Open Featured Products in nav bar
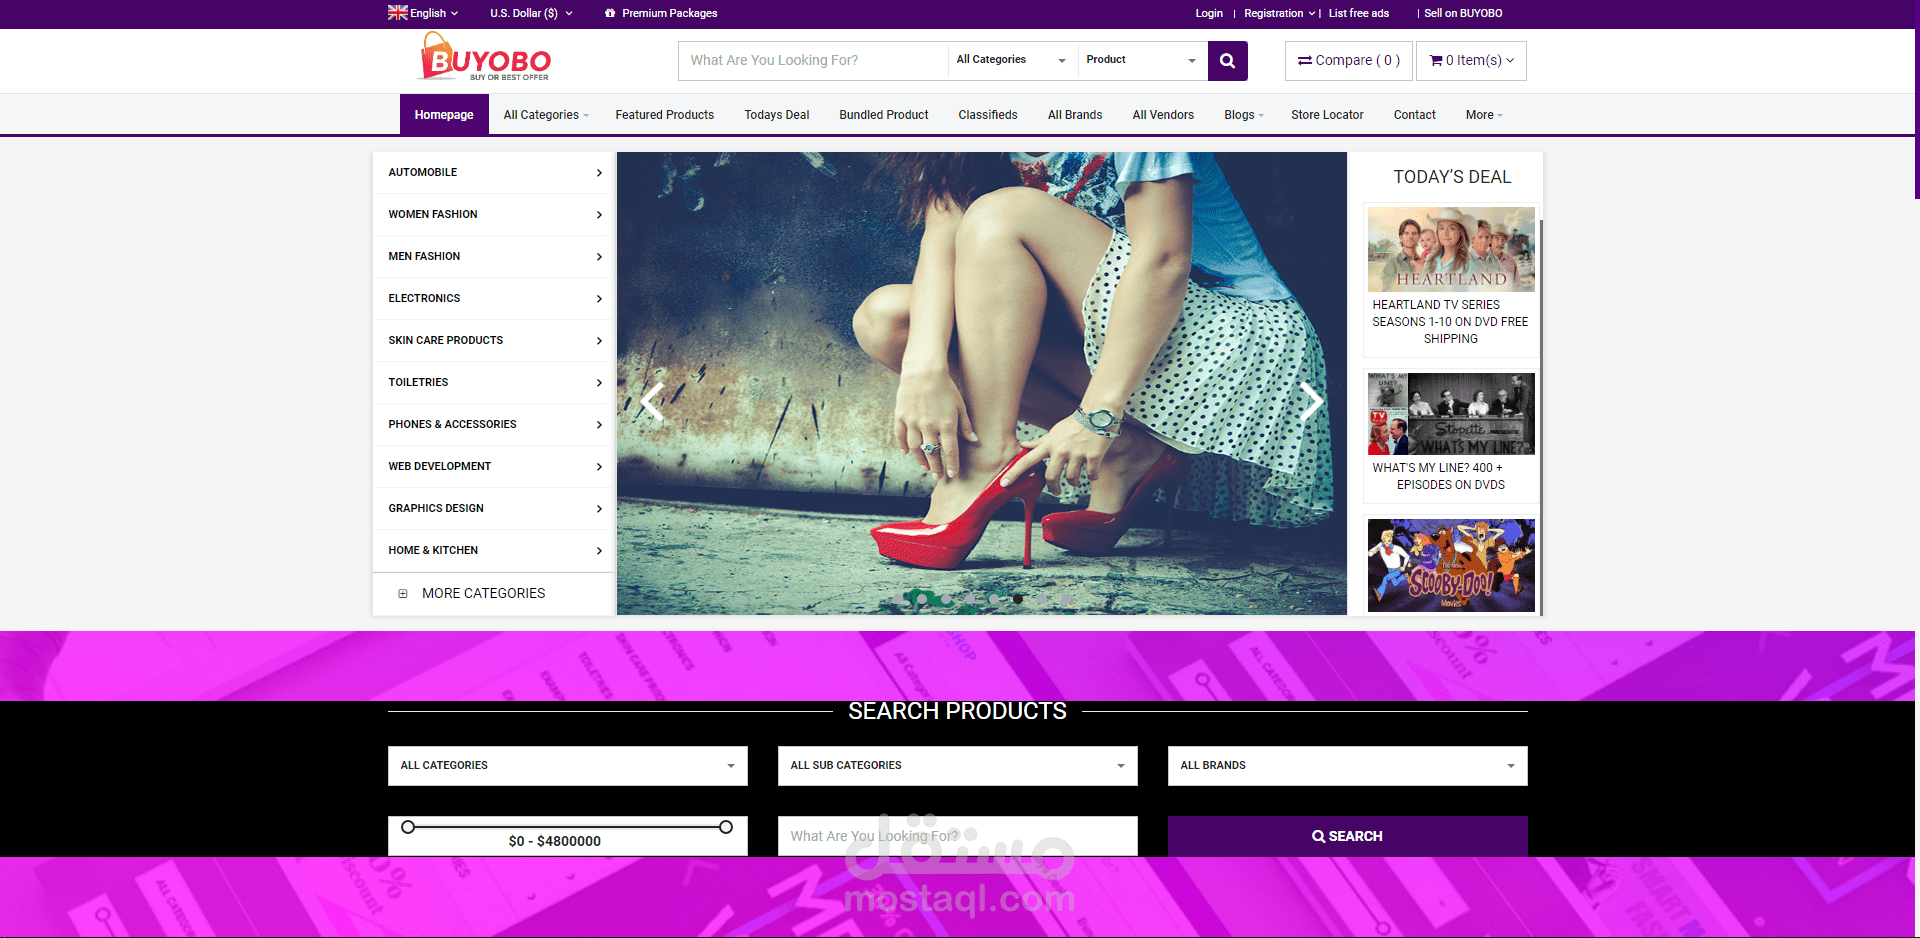The image size is (1920, 938). pyautogui.click(x=664, y=115)
